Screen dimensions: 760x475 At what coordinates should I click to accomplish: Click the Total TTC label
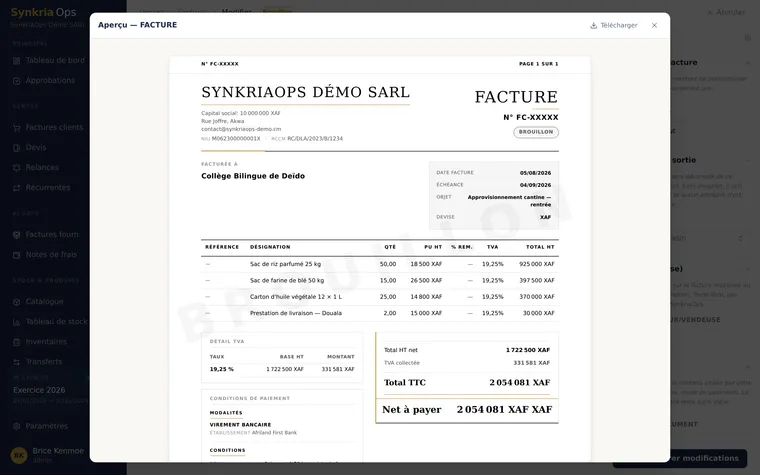pos(405,382)
